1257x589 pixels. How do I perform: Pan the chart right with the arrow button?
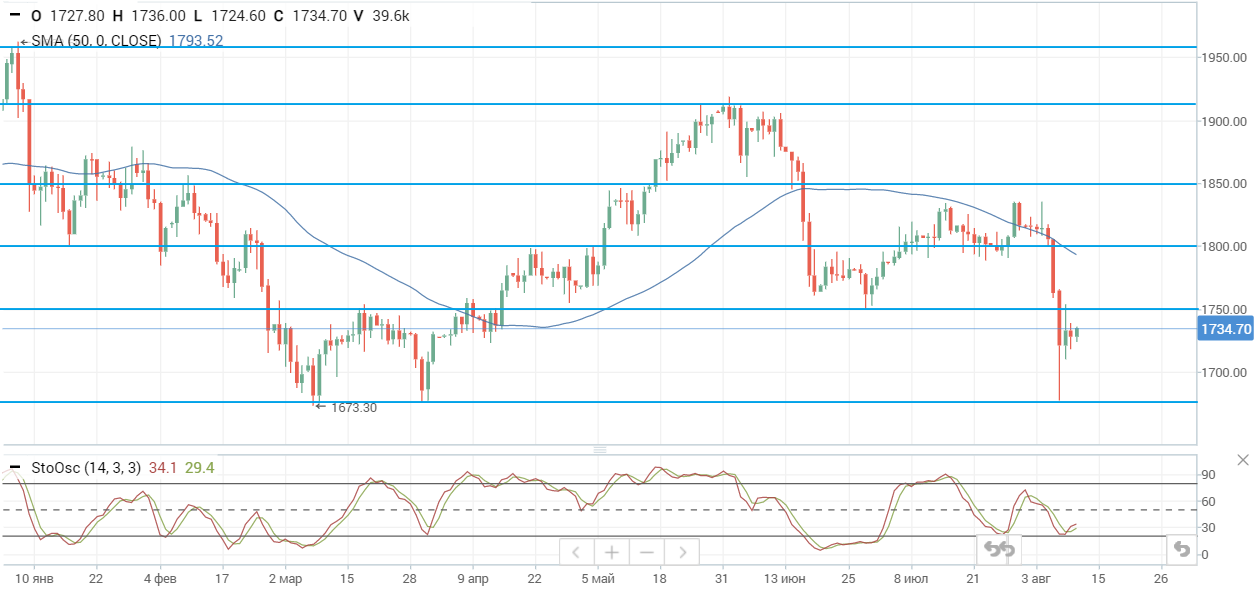click(681, 552)
